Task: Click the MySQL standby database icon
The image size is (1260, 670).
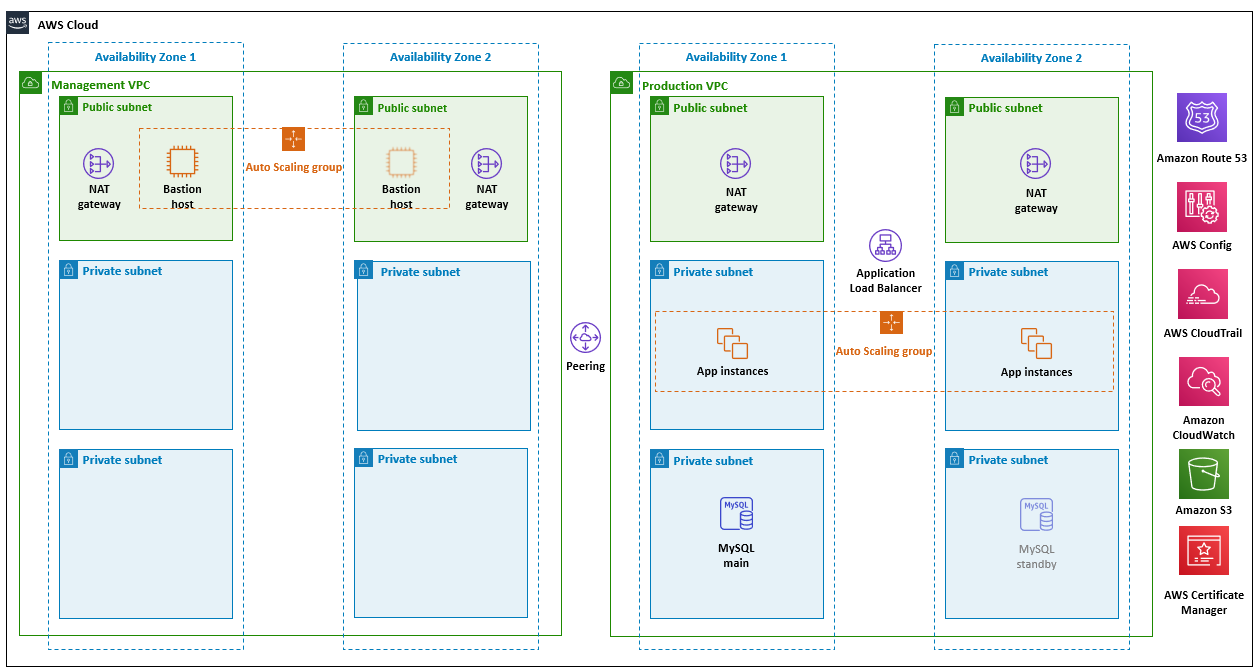Action: [1037, 515]
